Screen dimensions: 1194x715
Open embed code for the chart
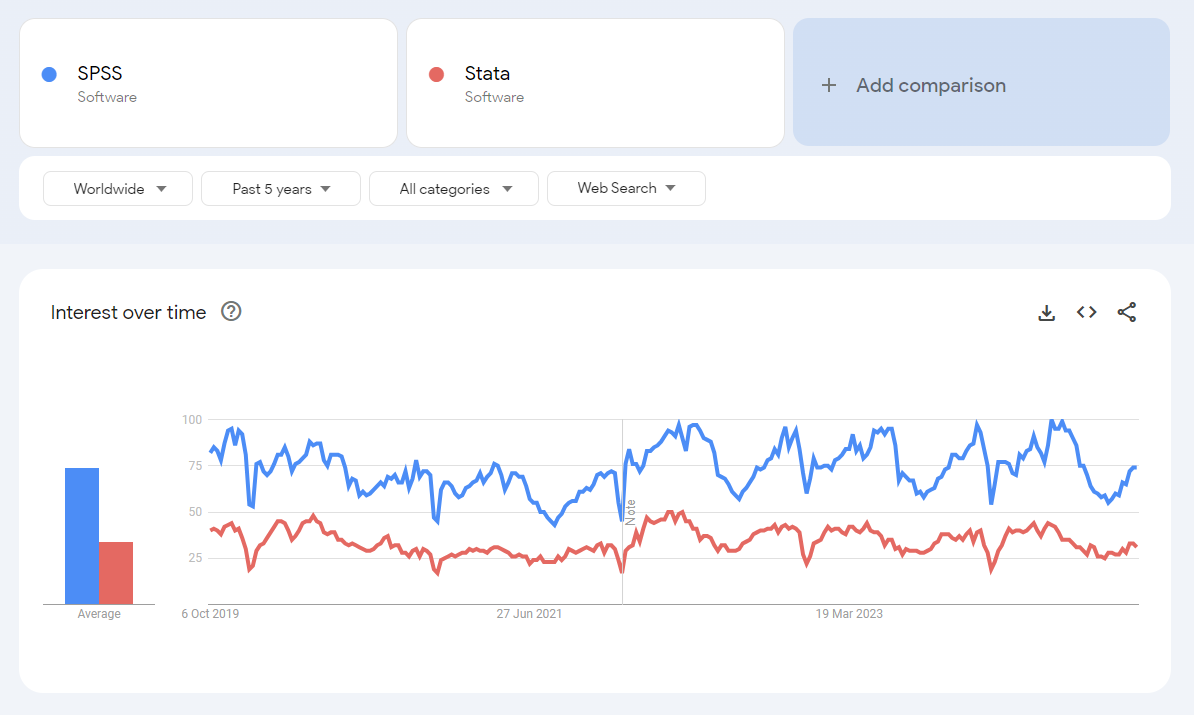coord(1086,312)
